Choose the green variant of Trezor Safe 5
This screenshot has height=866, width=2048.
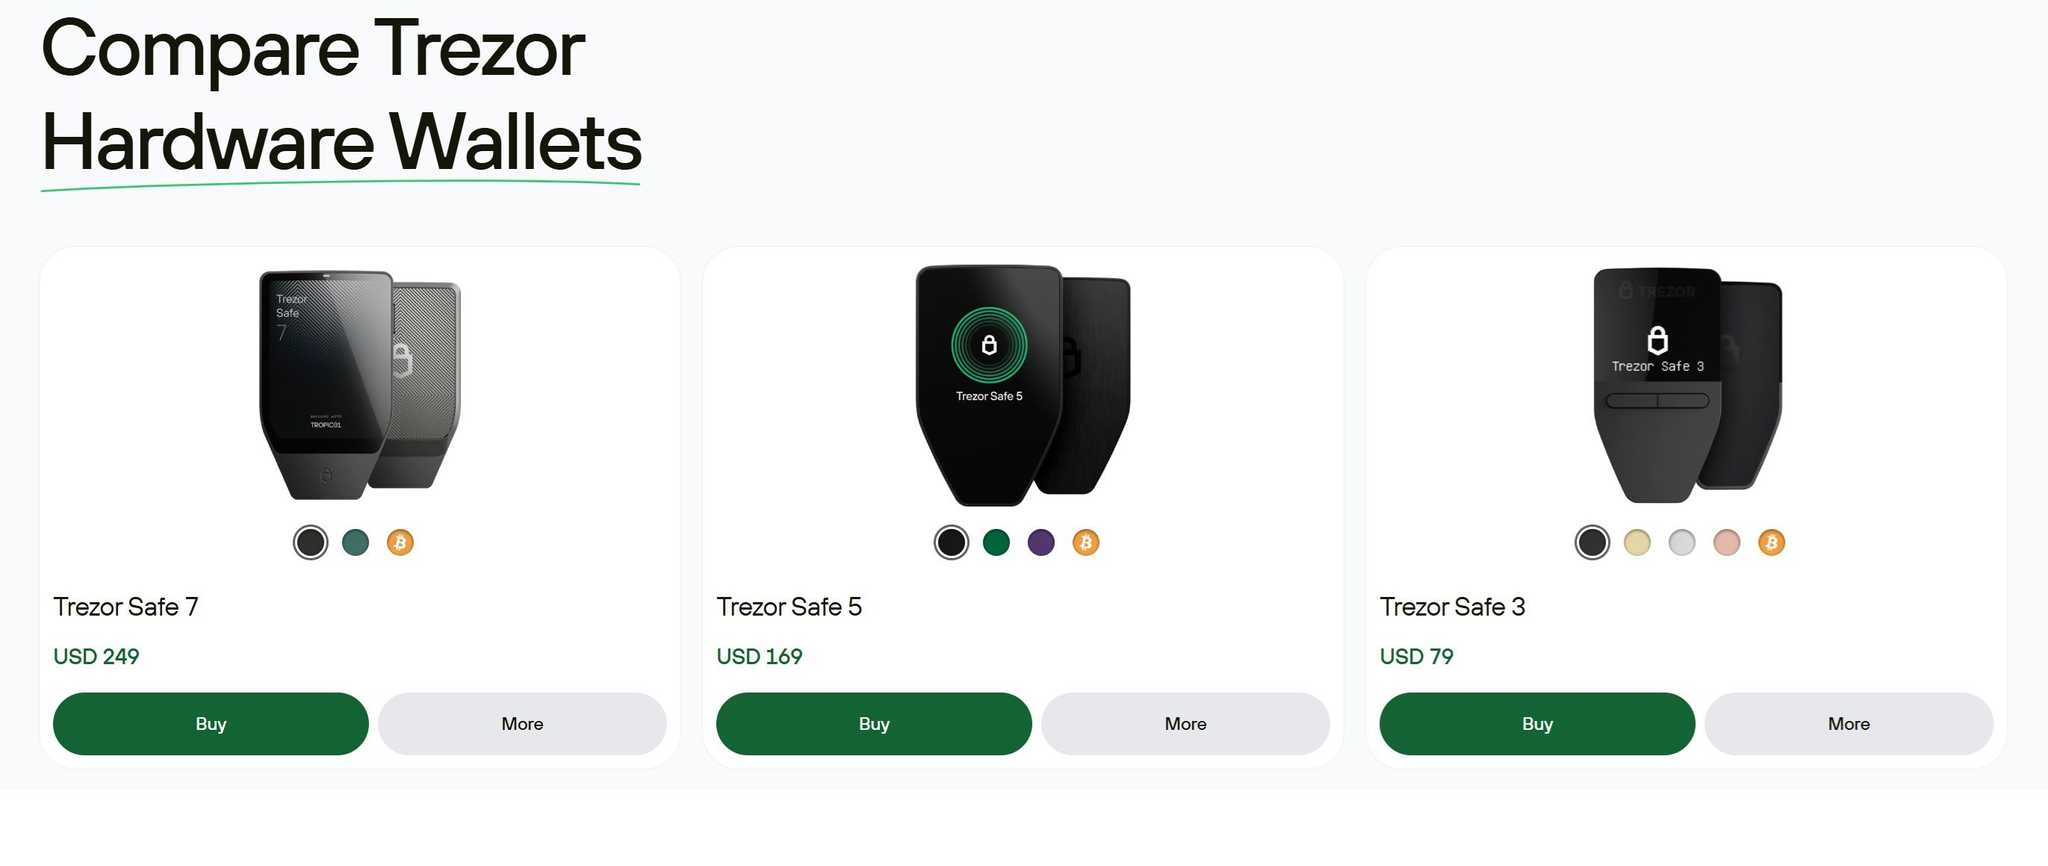[996, 542]
